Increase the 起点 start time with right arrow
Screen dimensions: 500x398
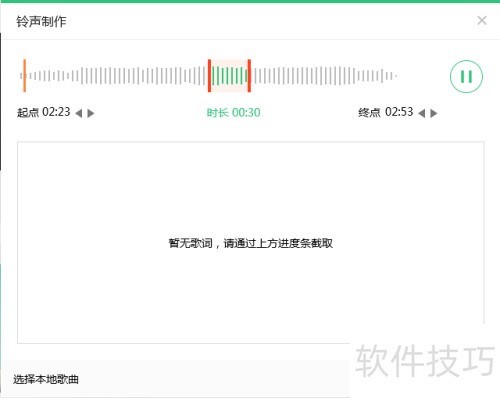click(x=91, y=113)
